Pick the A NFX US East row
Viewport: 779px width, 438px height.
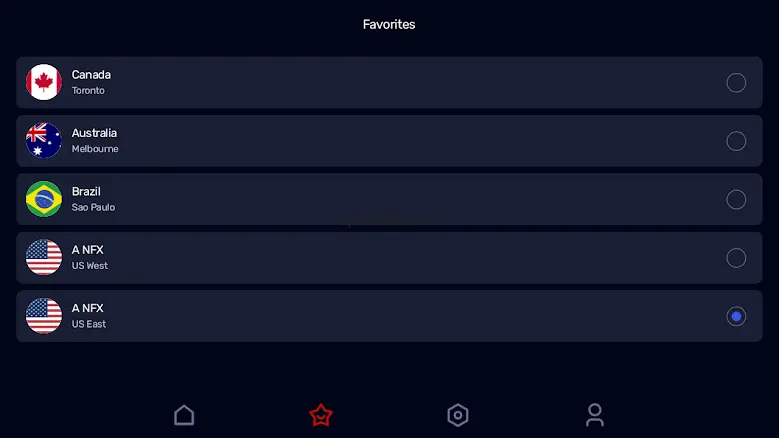click(389, 316)
